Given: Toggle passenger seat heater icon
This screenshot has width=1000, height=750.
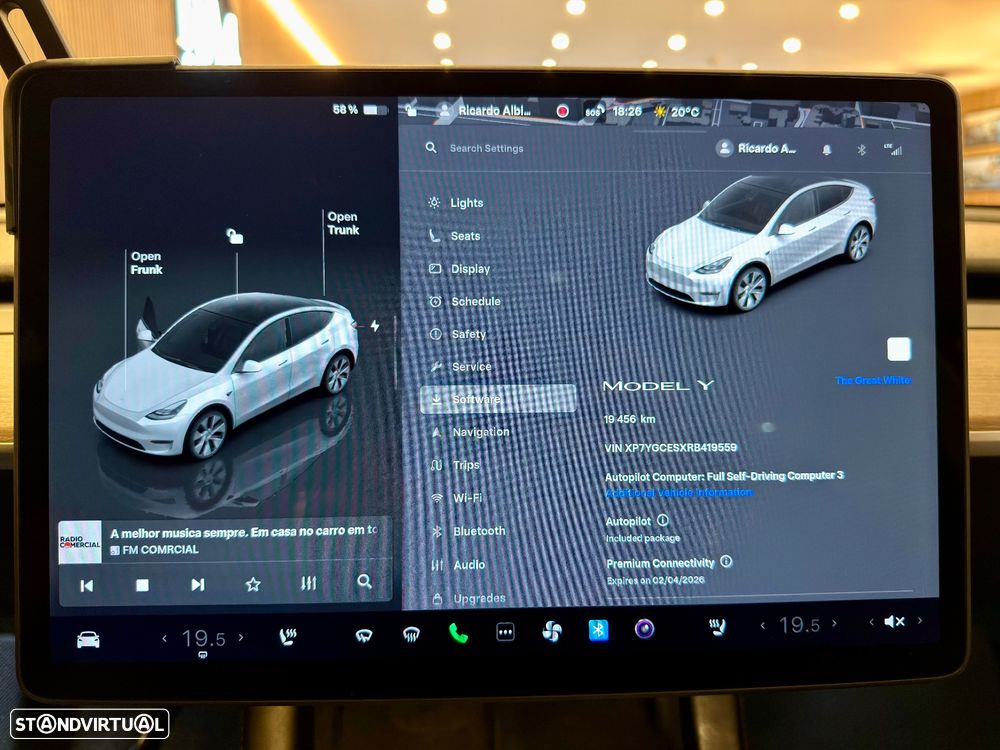Looking at the screenshot, I should [717, 628].
